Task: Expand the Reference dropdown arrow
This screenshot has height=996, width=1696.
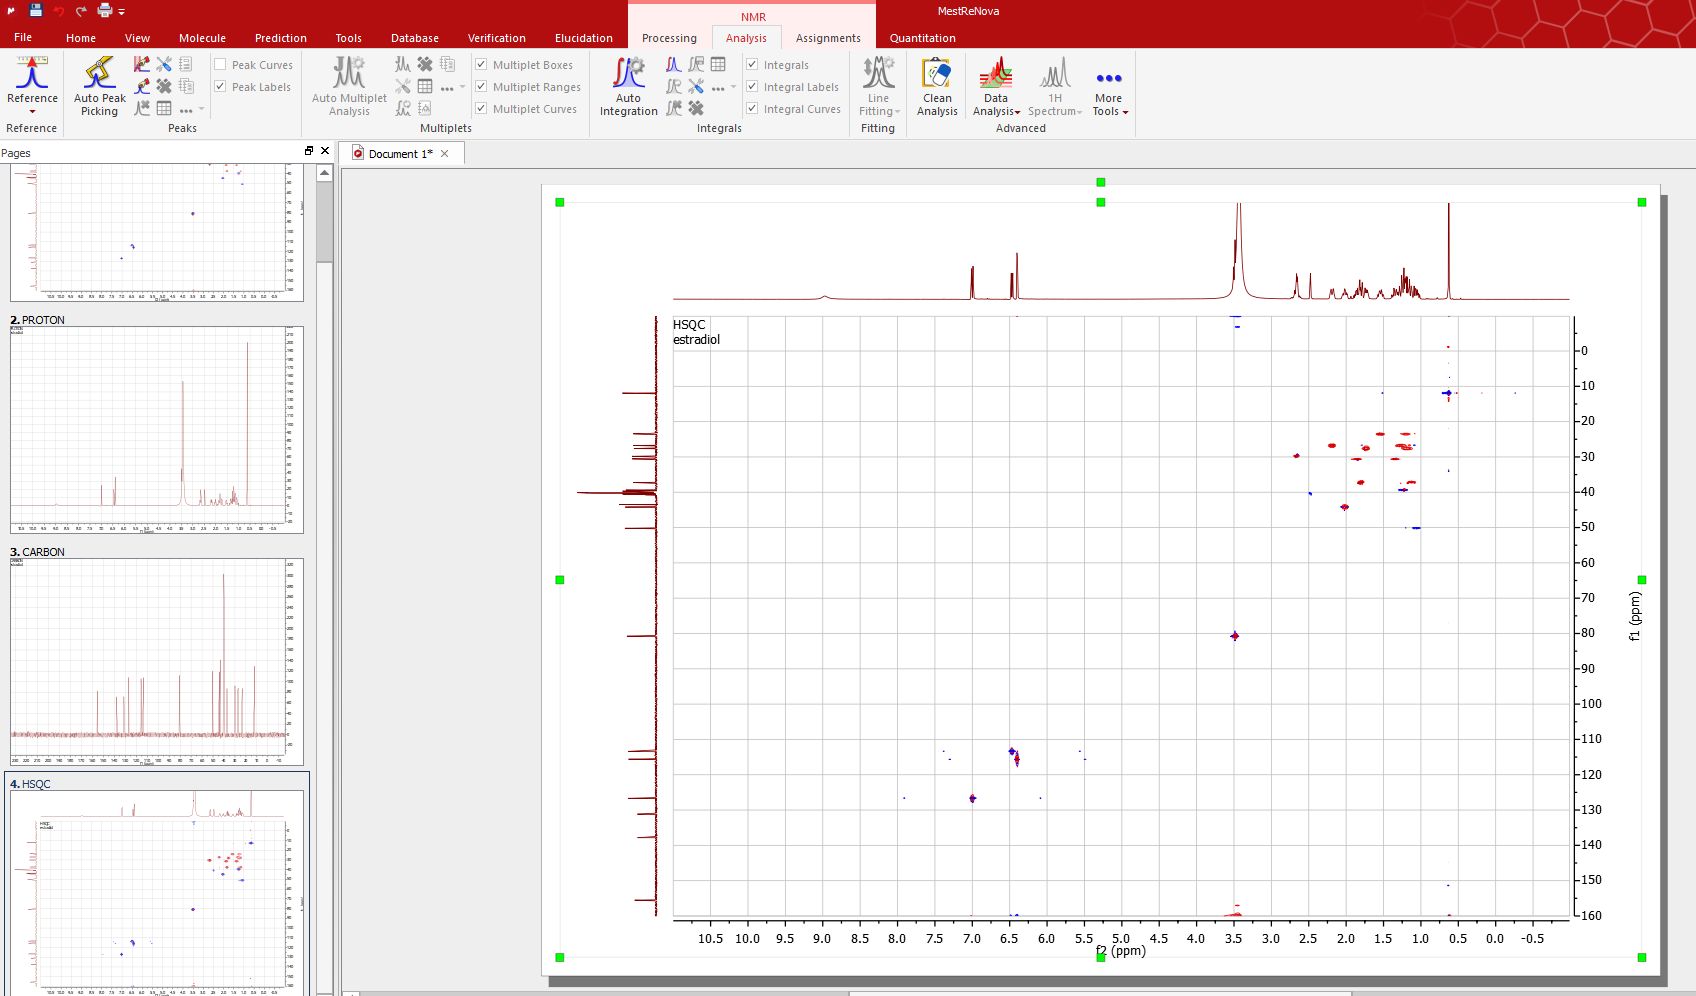Action: pos(32,111)
